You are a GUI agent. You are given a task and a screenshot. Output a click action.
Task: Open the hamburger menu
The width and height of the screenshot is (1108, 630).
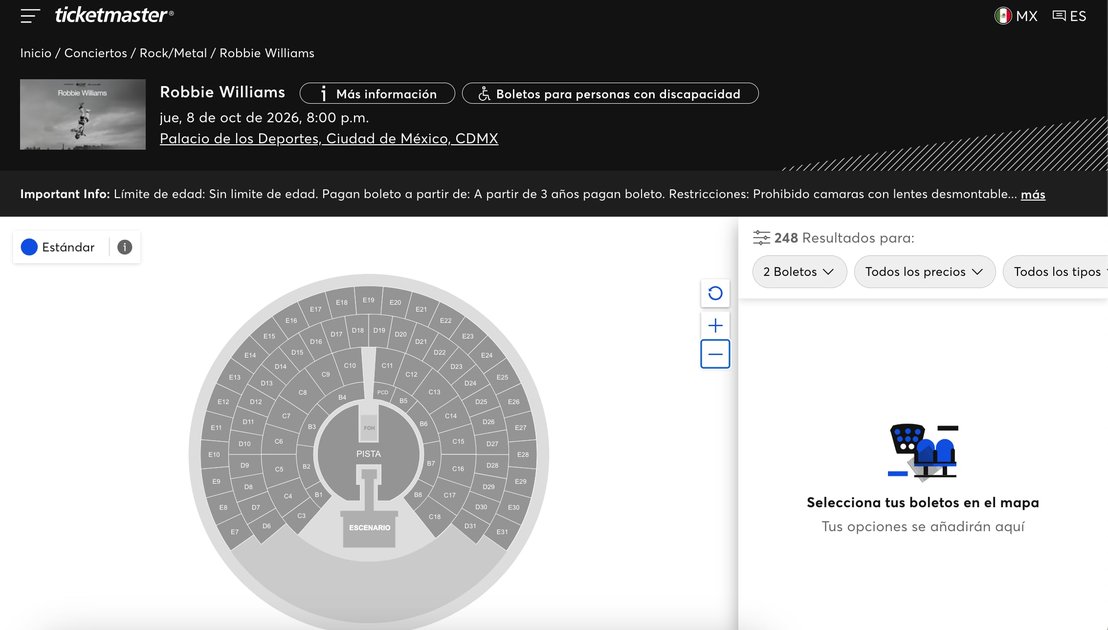[30, 16]
